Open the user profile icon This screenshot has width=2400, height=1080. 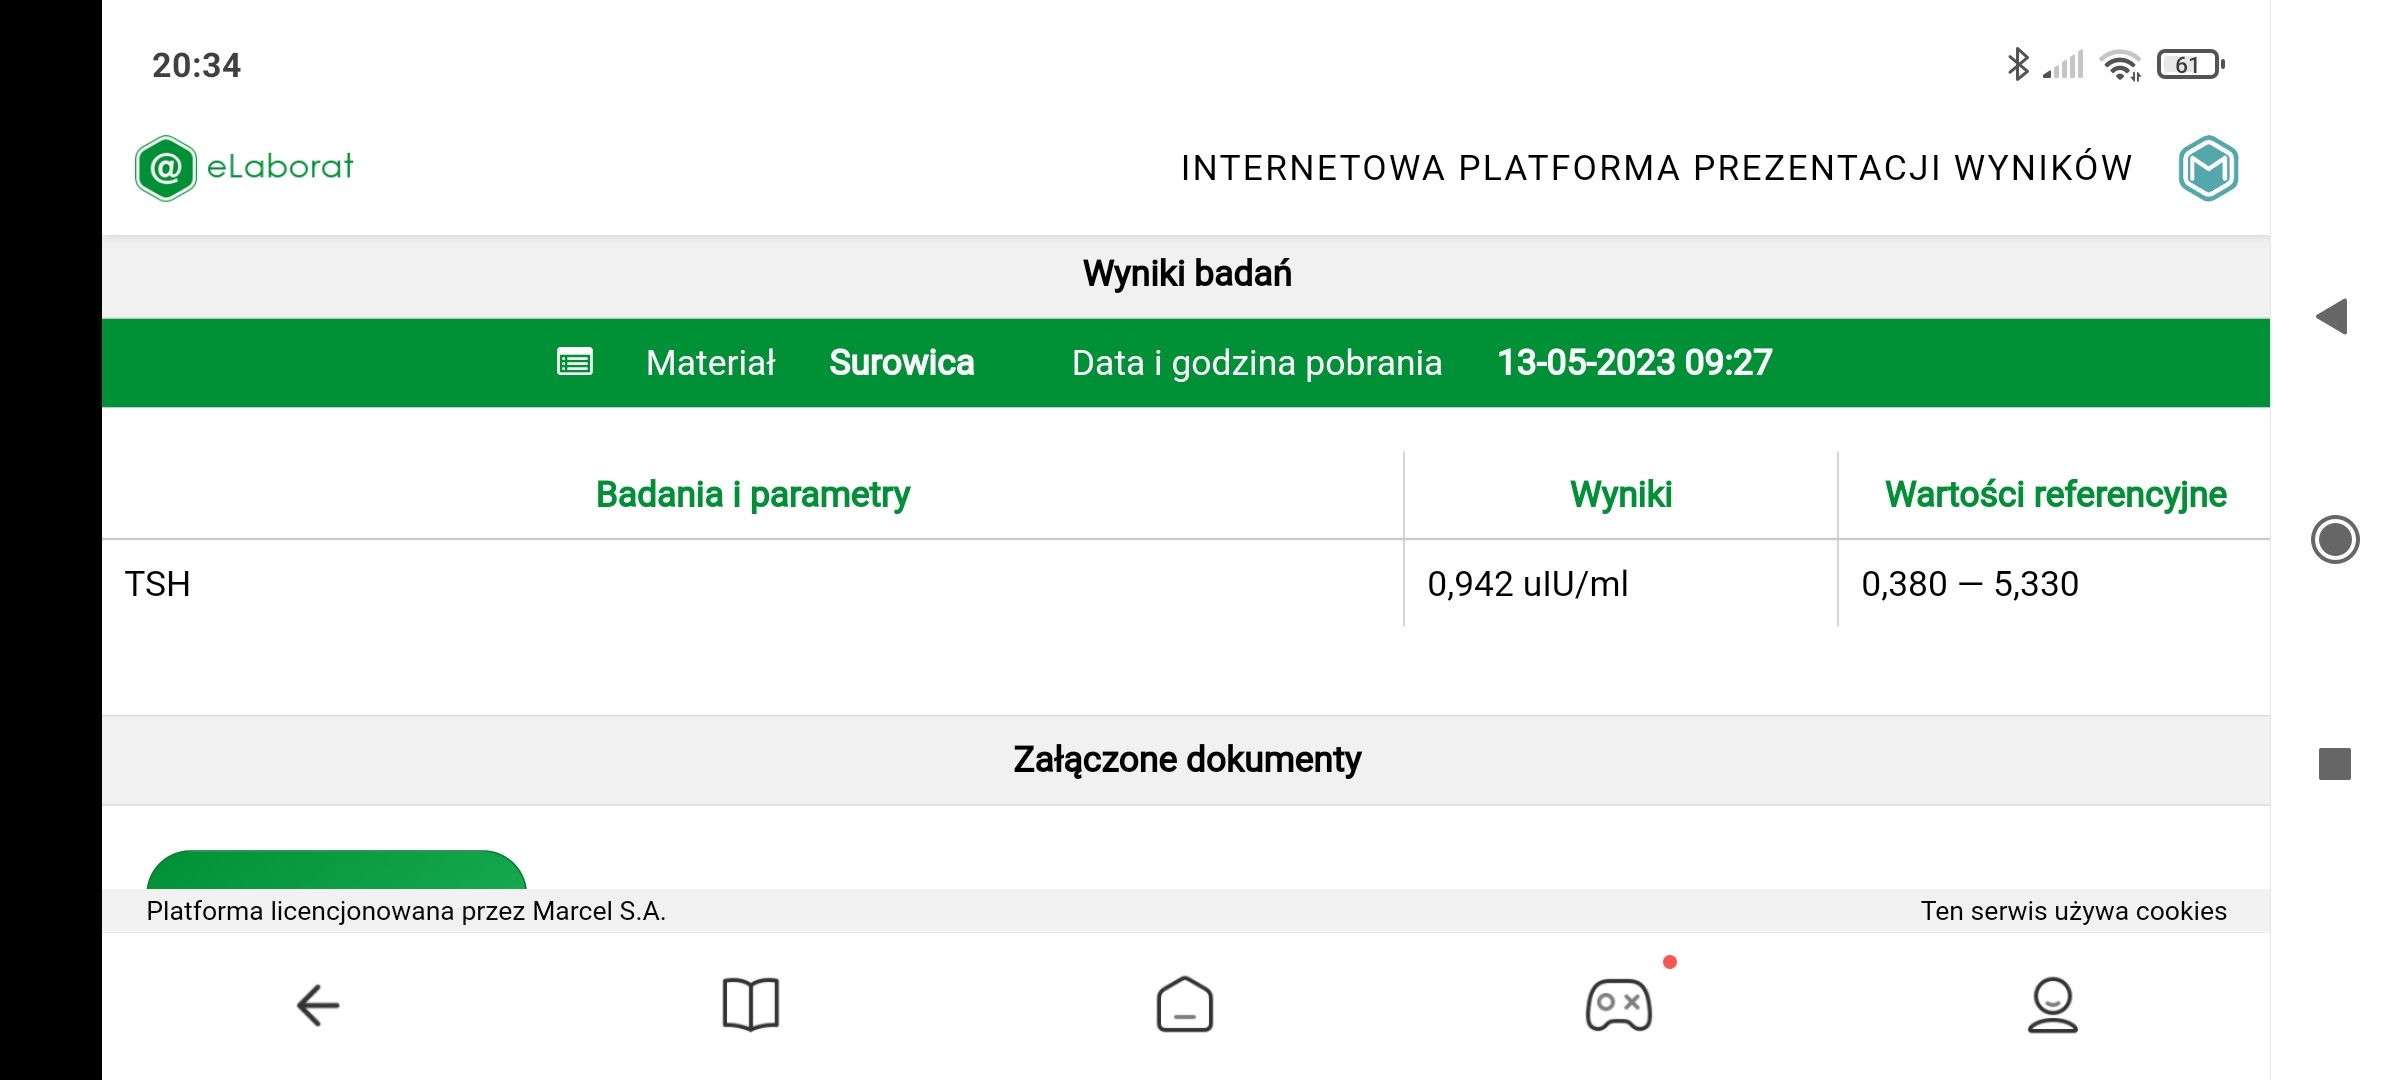pyautogui.click(x=2052, y=1005)
